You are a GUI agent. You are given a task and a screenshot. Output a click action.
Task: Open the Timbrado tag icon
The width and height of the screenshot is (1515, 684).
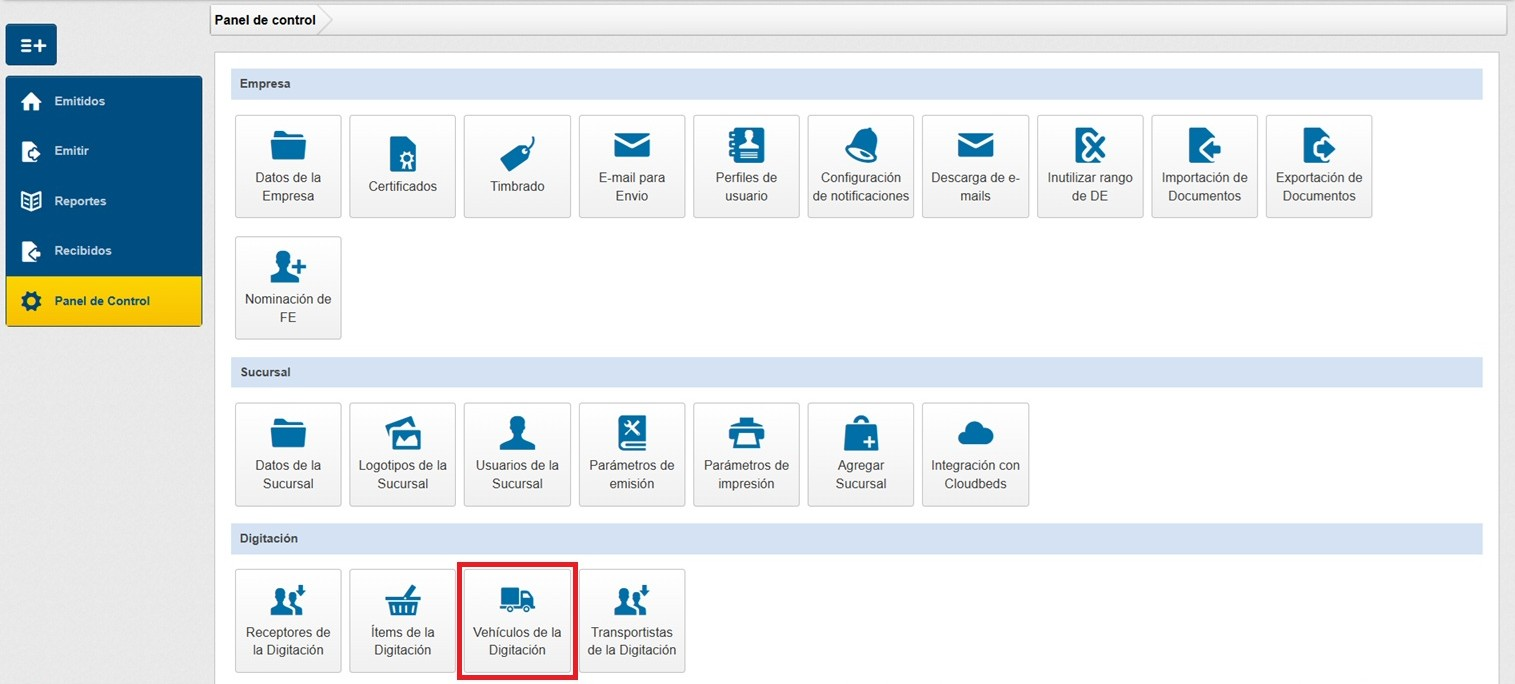517,153
